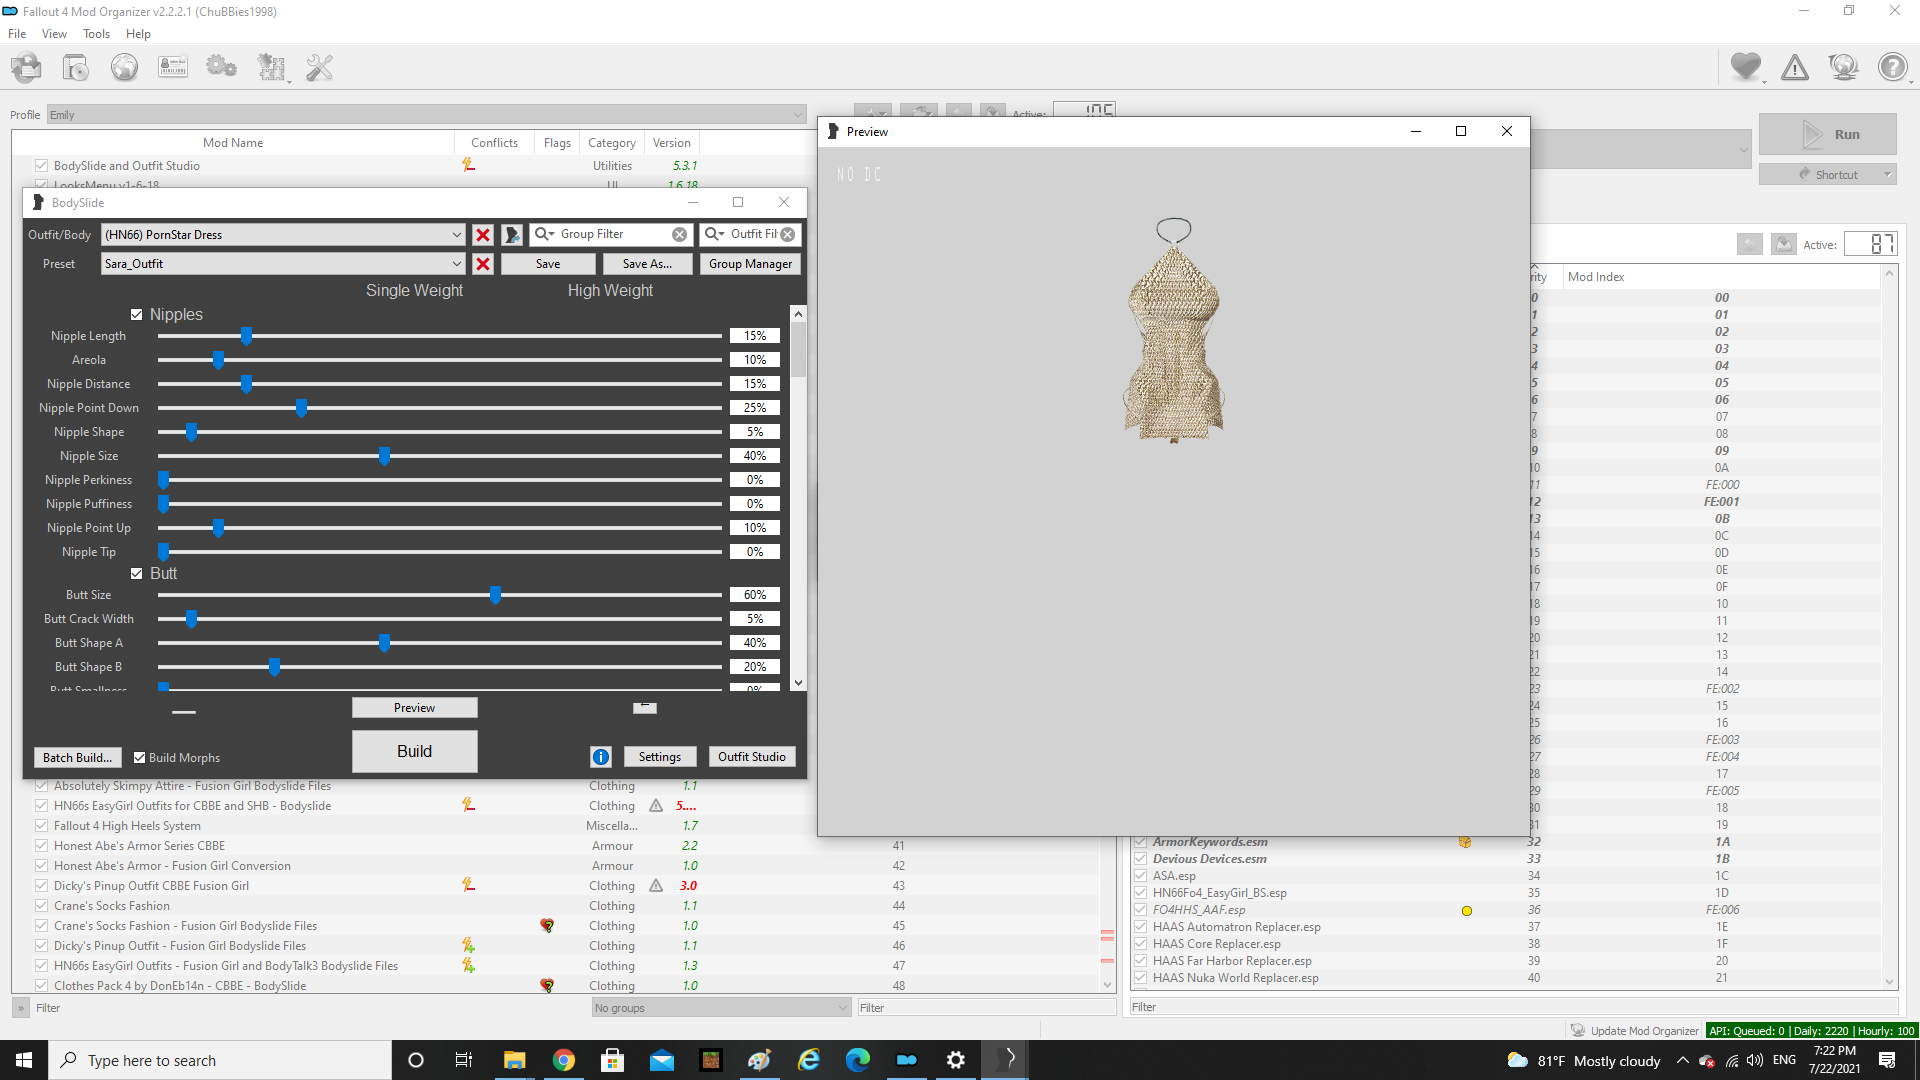Open the Help question mark icon
This screenshot has height=1080, width=1920.
[1892, 67]
